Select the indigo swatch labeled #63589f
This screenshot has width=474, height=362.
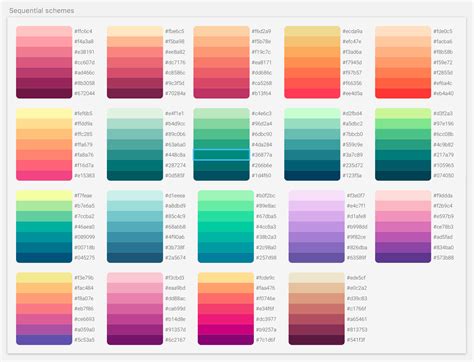pyautogui.click(x=317, y=258)
